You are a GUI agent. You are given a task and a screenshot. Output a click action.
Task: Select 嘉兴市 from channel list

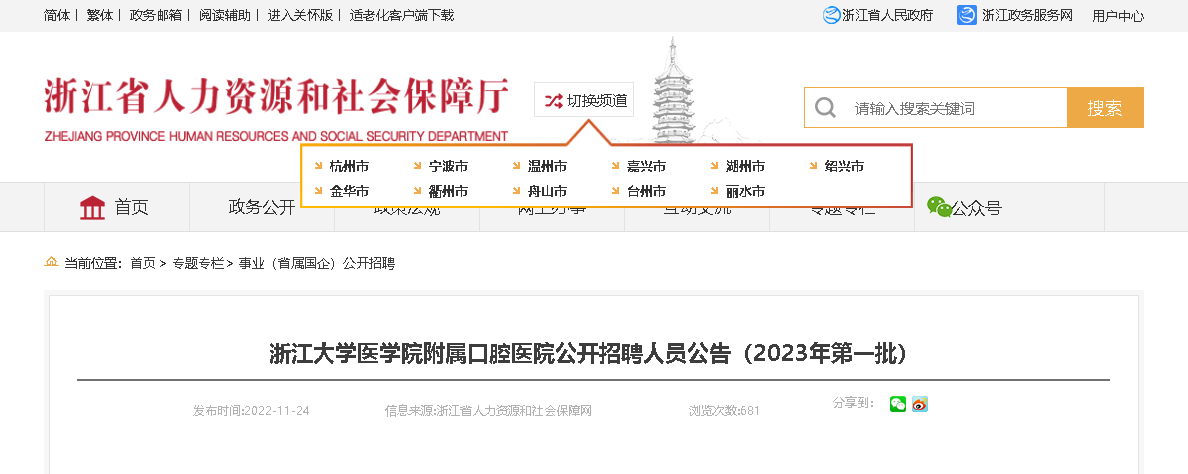click(646, 167)
